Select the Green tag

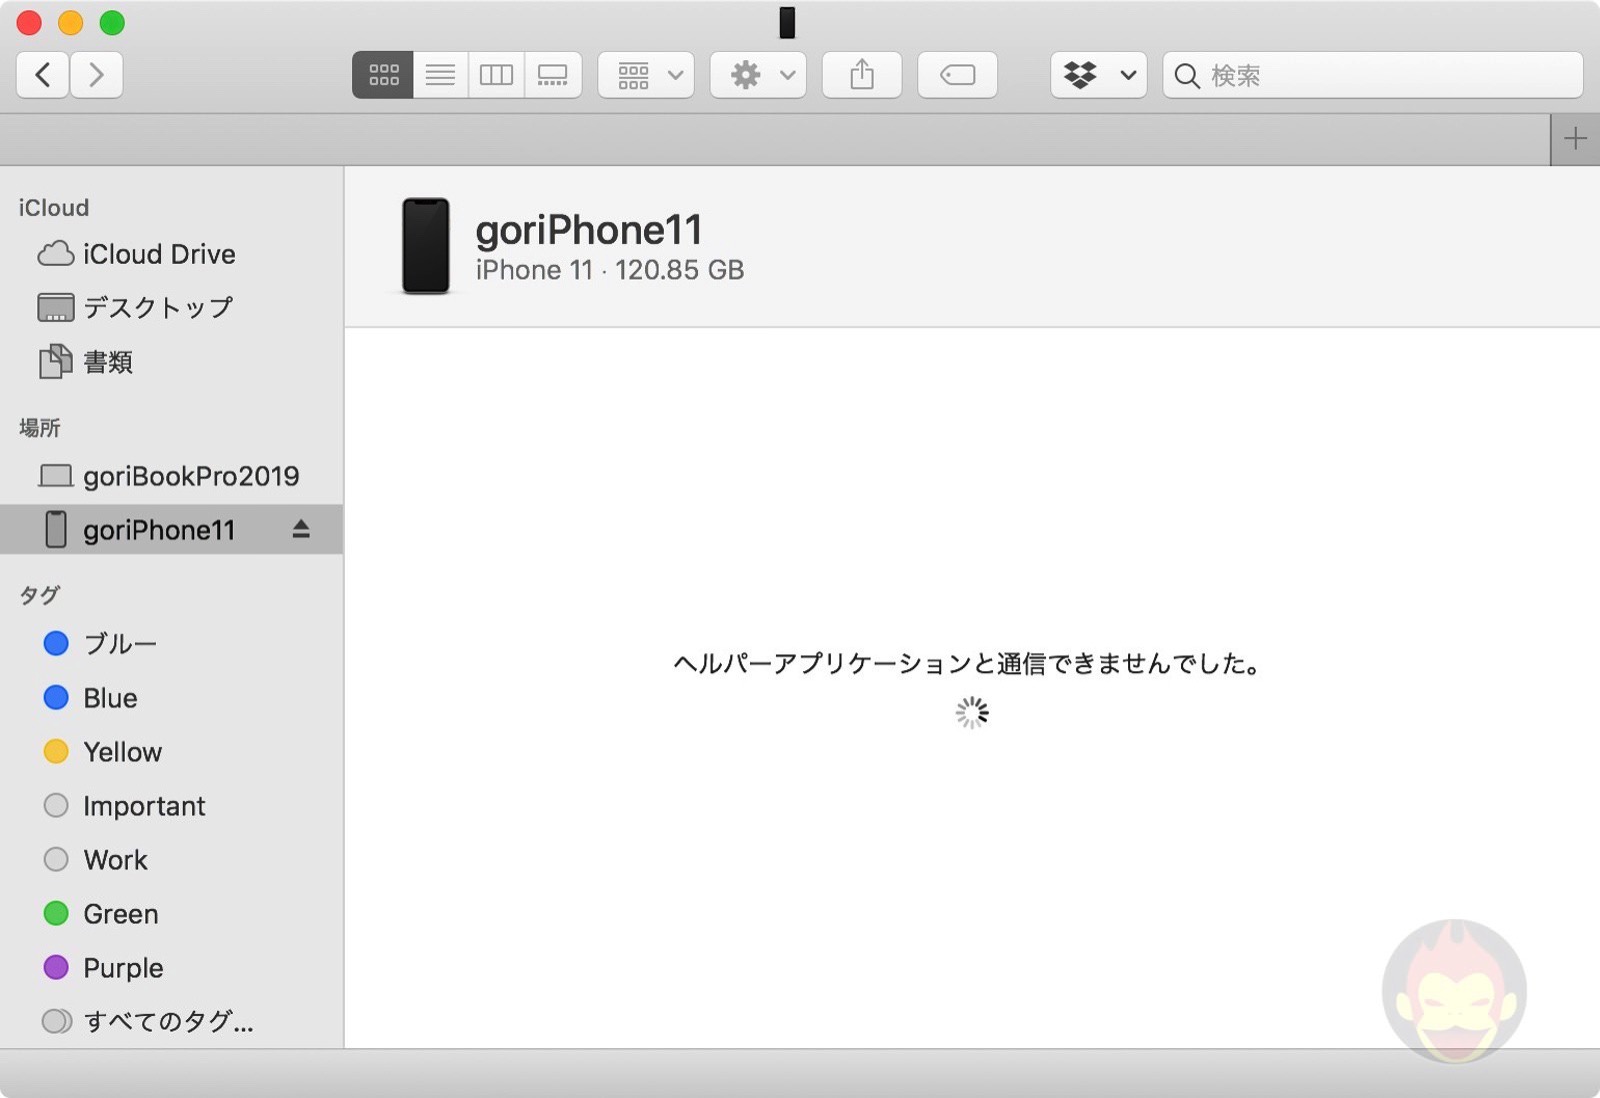[172, 914]
